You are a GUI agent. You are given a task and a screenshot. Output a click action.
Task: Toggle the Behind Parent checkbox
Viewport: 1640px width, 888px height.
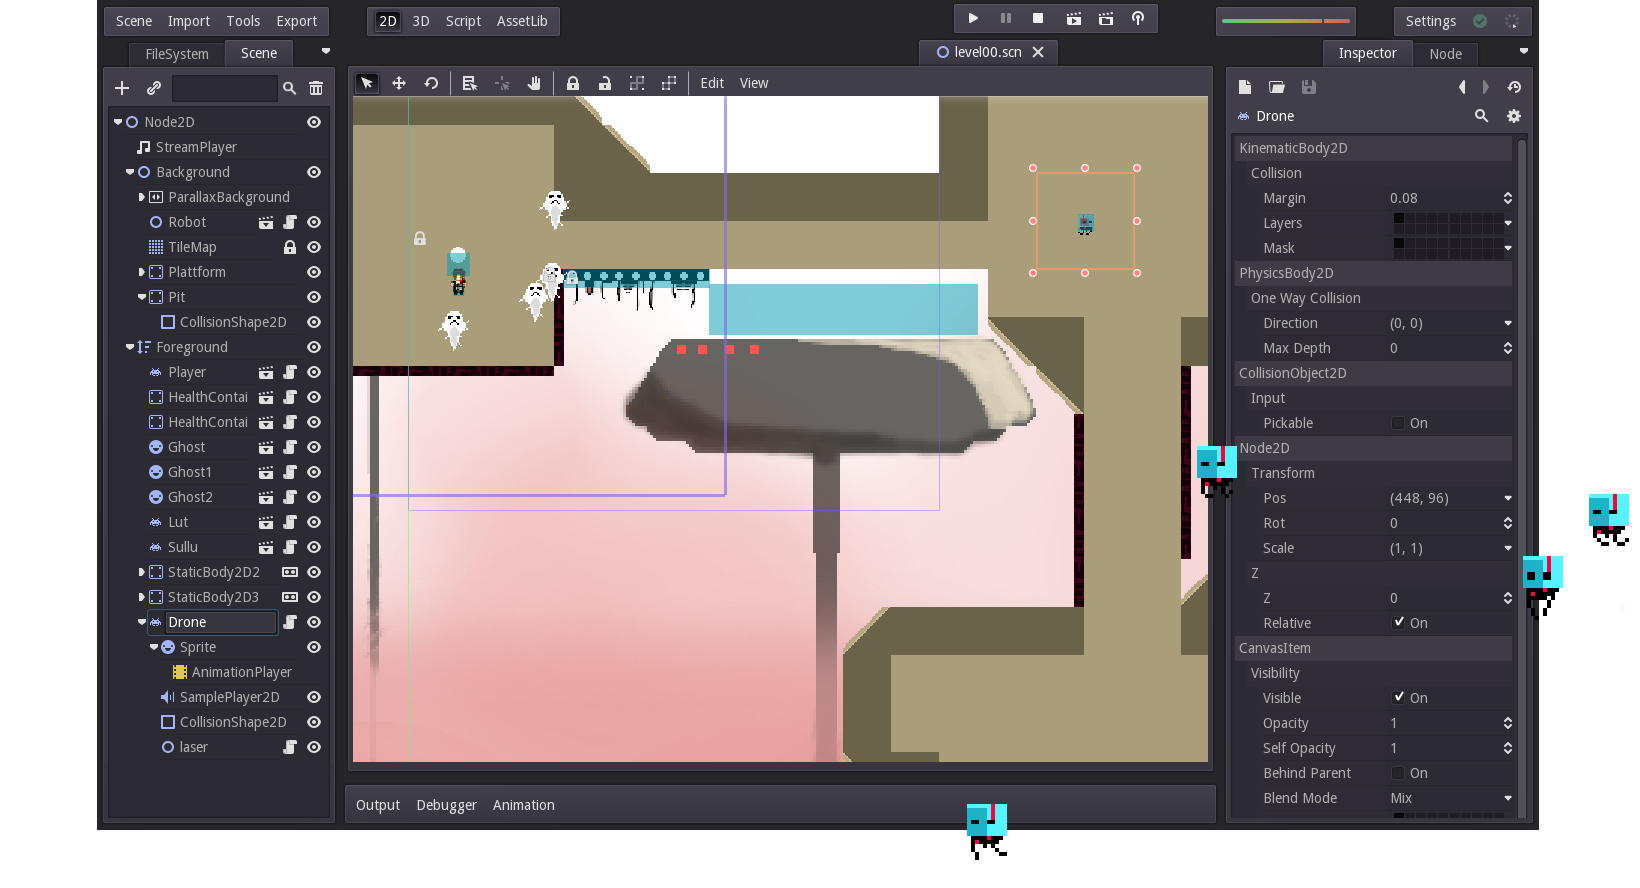[1398, 773]
